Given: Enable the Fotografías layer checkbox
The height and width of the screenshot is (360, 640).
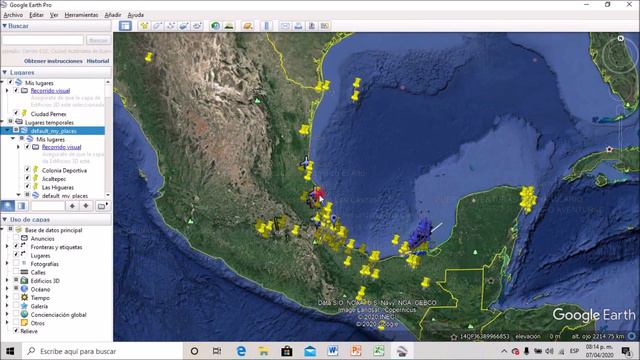Looking at the screenshot, I should tap(16, 263).
